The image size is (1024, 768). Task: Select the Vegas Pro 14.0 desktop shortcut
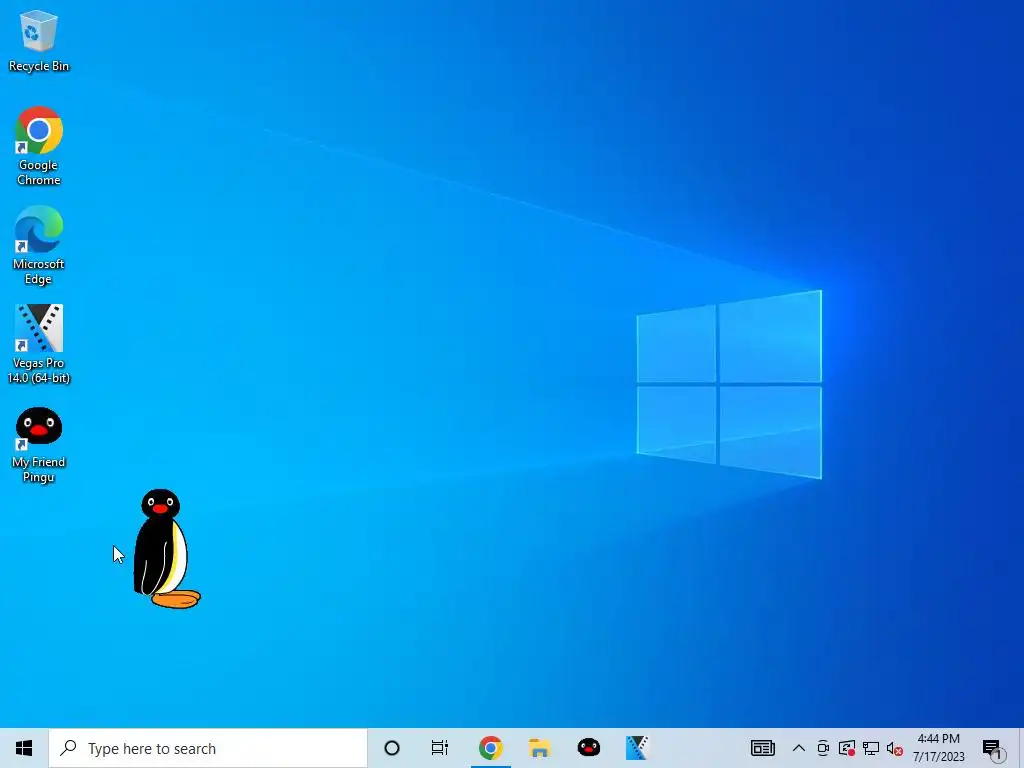tap(39, 344)
